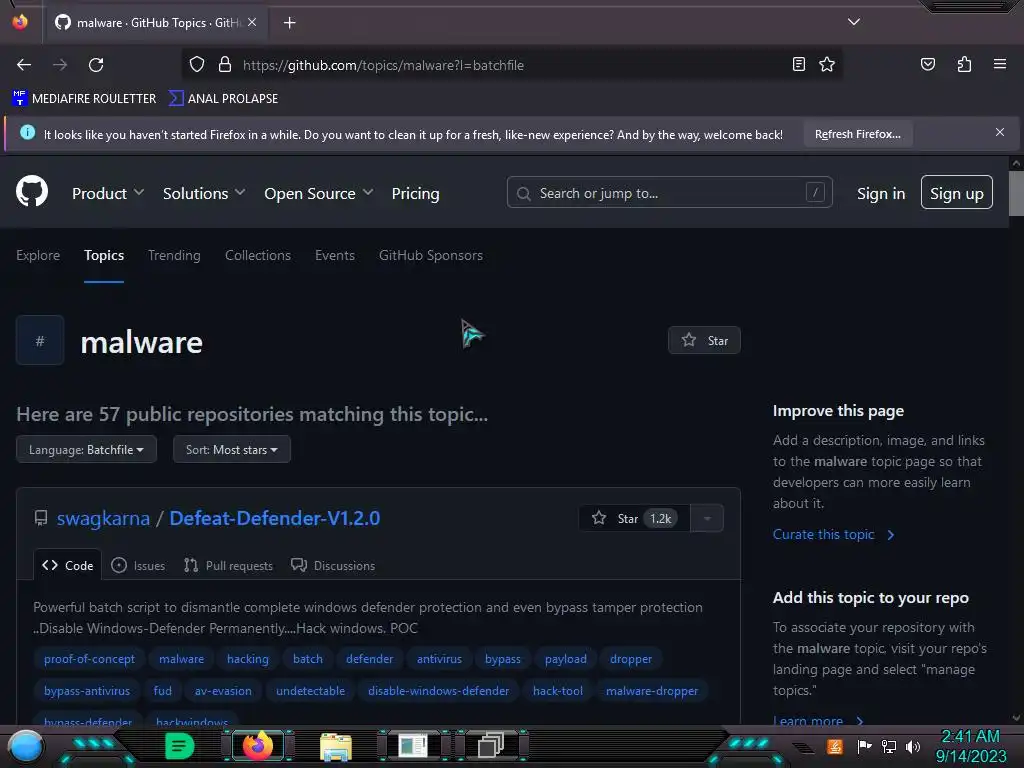Image resolution: width=1024 pixels, height=768 pixels.
Task: Click the Curate this topic link
Action: point(833,534)
